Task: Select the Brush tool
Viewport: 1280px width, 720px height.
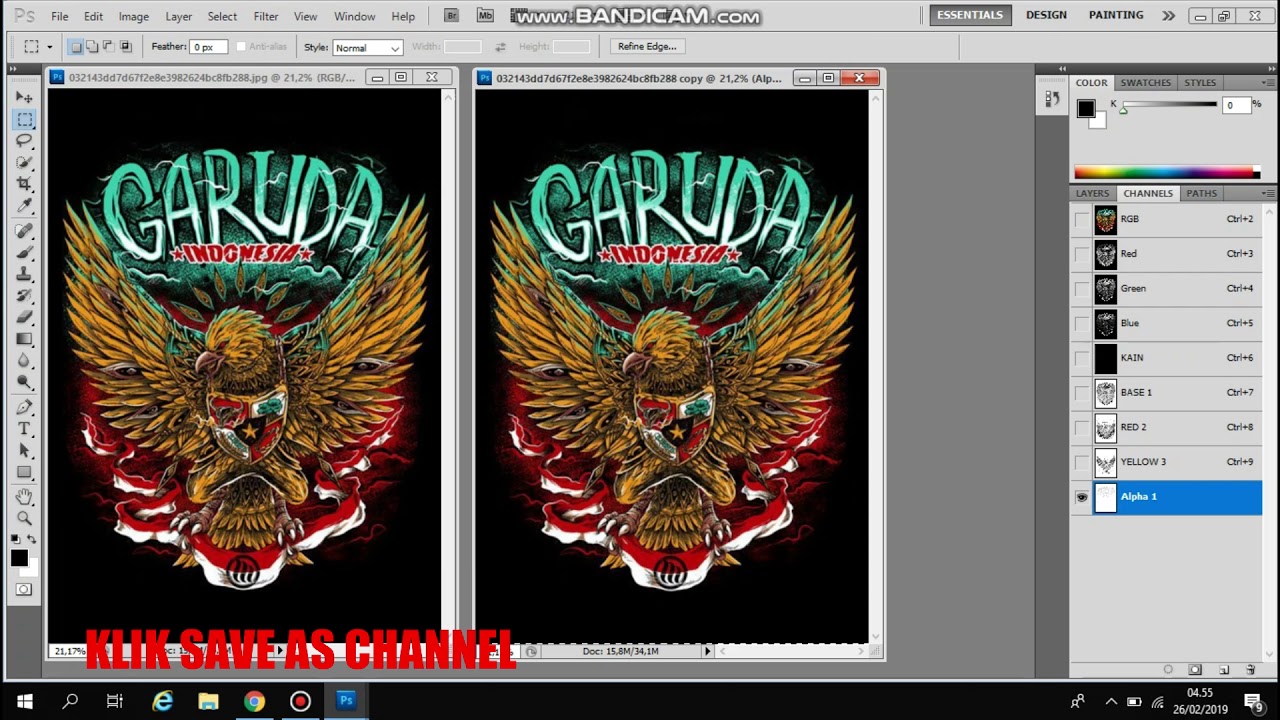Action: pyautogui.click(x=24, y=252)
